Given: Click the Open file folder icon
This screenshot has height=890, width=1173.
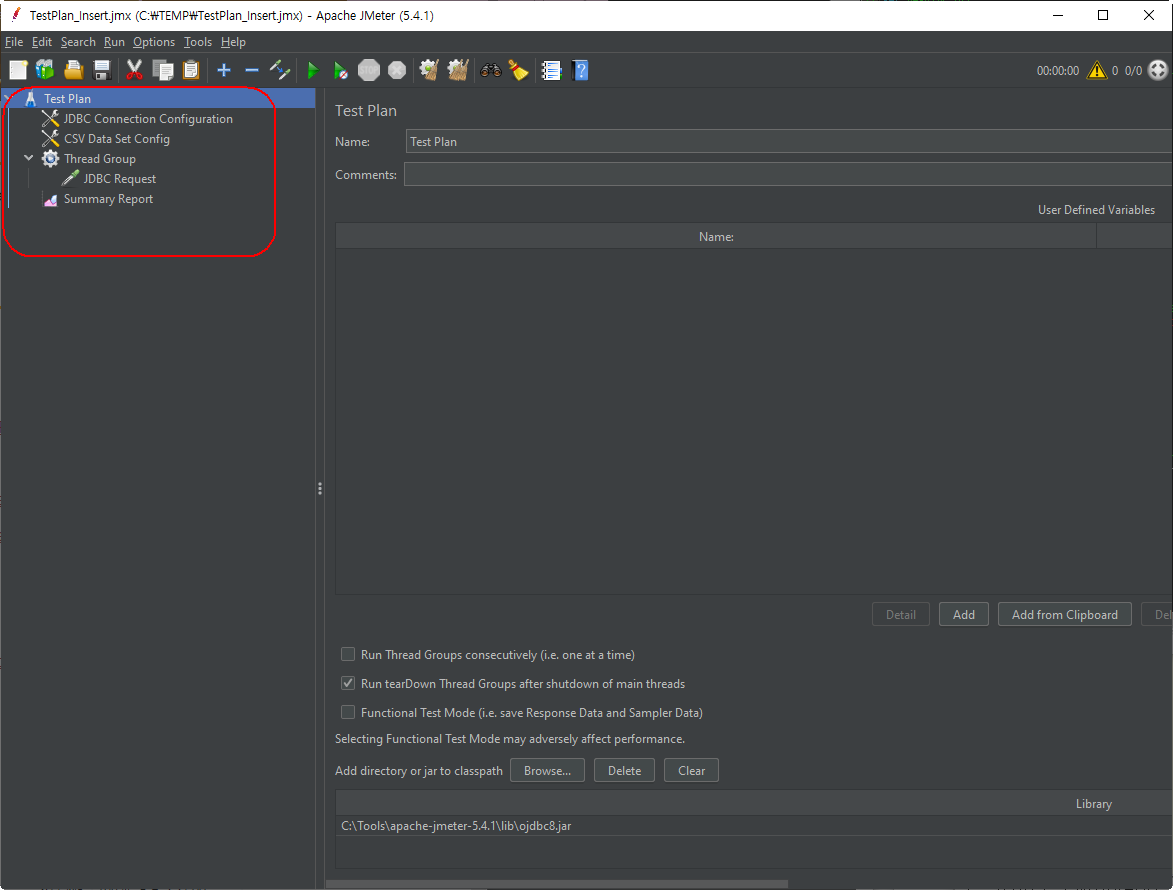Looking at the screenshot, I should point(73,70).
